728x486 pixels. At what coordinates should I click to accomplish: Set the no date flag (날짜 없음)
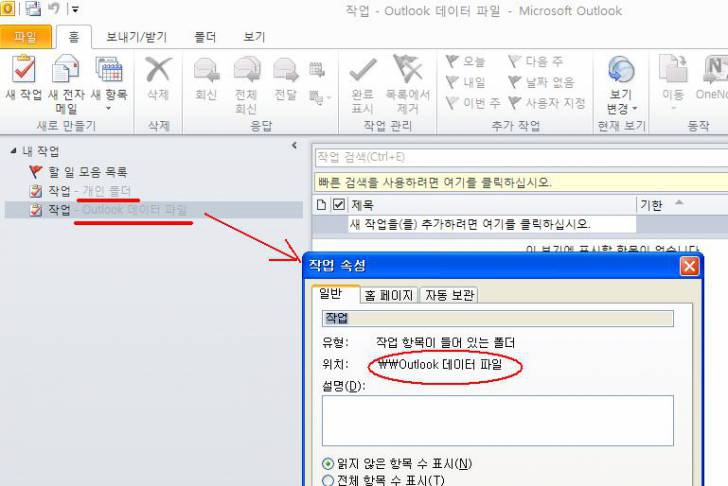point(541,82)
